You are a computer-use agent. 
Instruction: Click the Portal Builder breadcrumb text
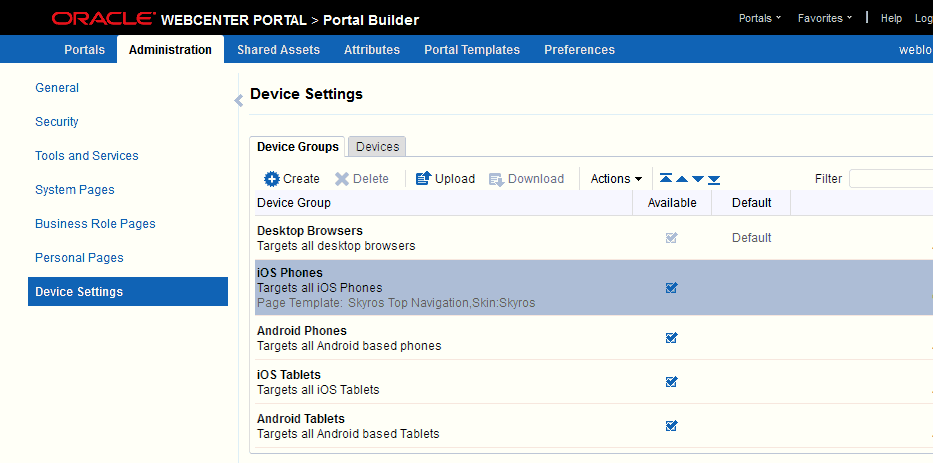point(371,20)
